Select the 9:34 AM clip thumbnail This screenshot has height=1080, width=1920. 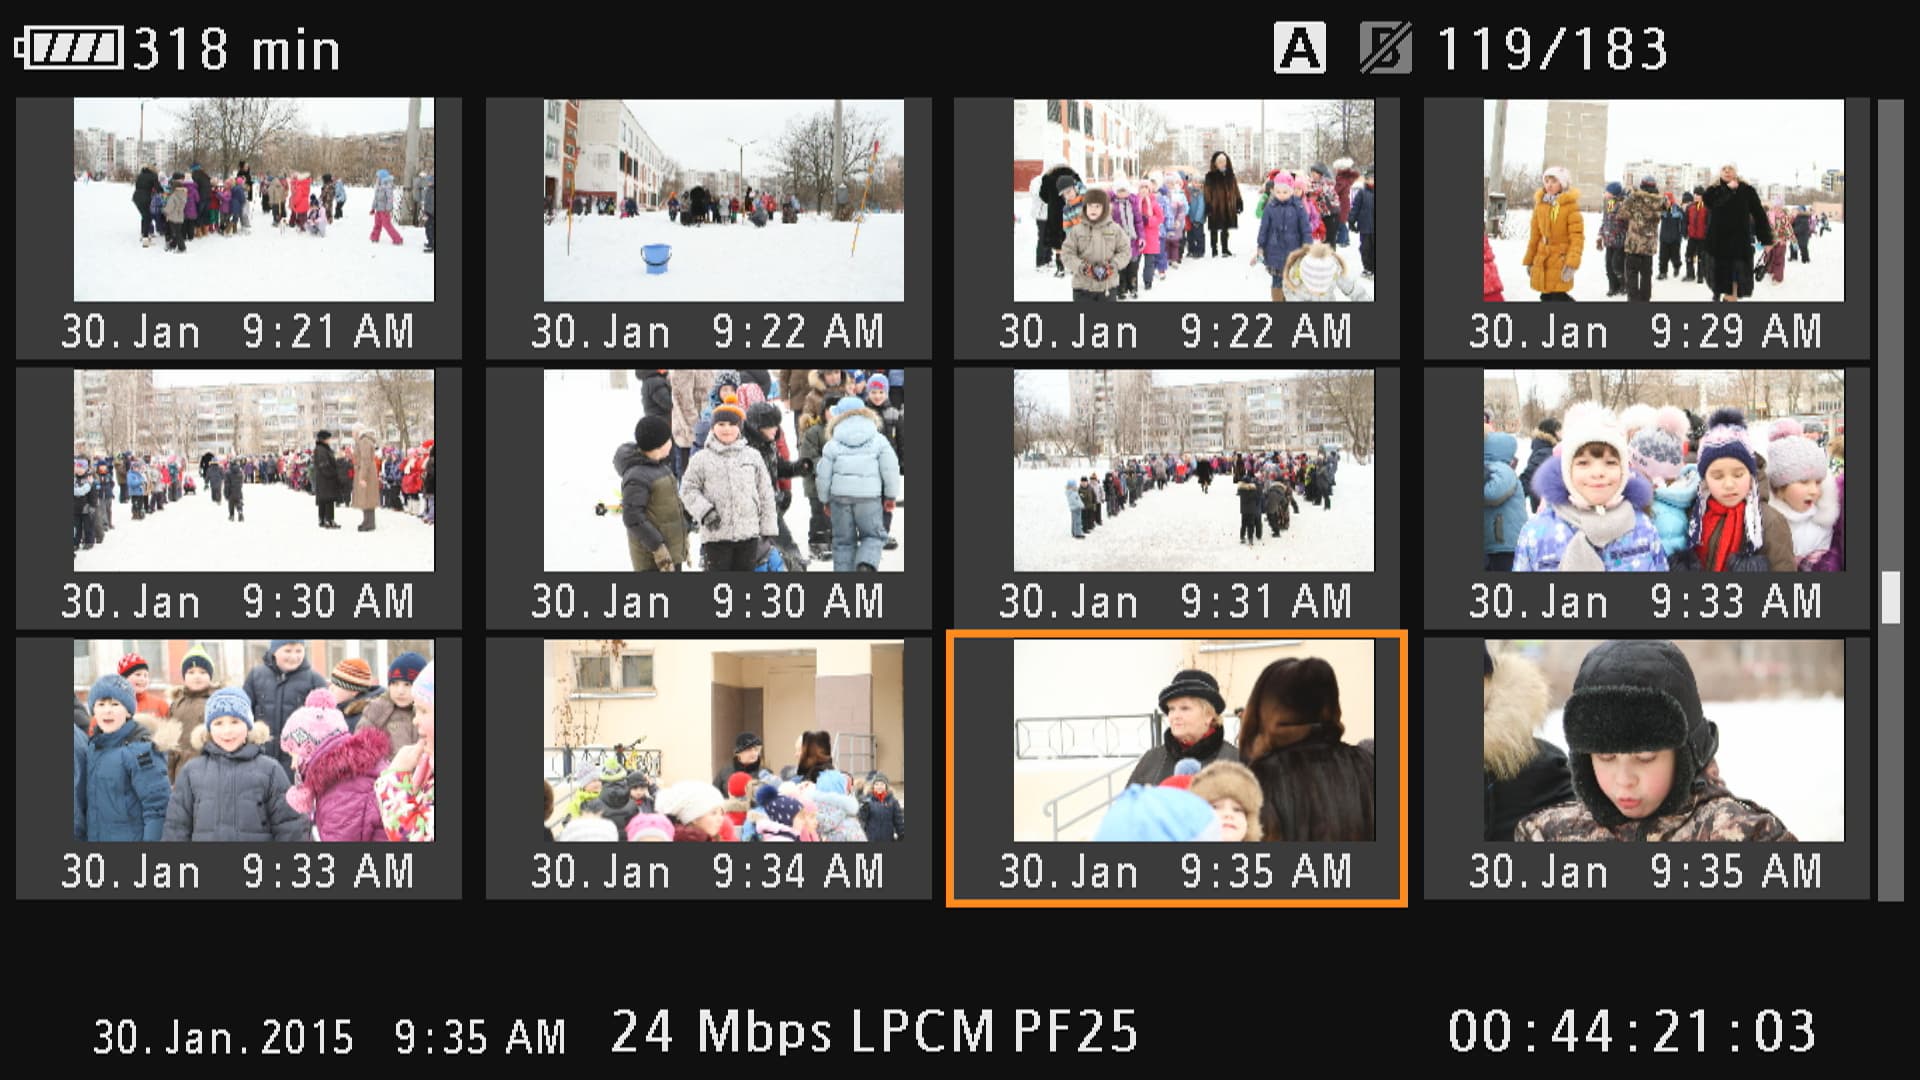pyautogui.click(x=709, y=768)
